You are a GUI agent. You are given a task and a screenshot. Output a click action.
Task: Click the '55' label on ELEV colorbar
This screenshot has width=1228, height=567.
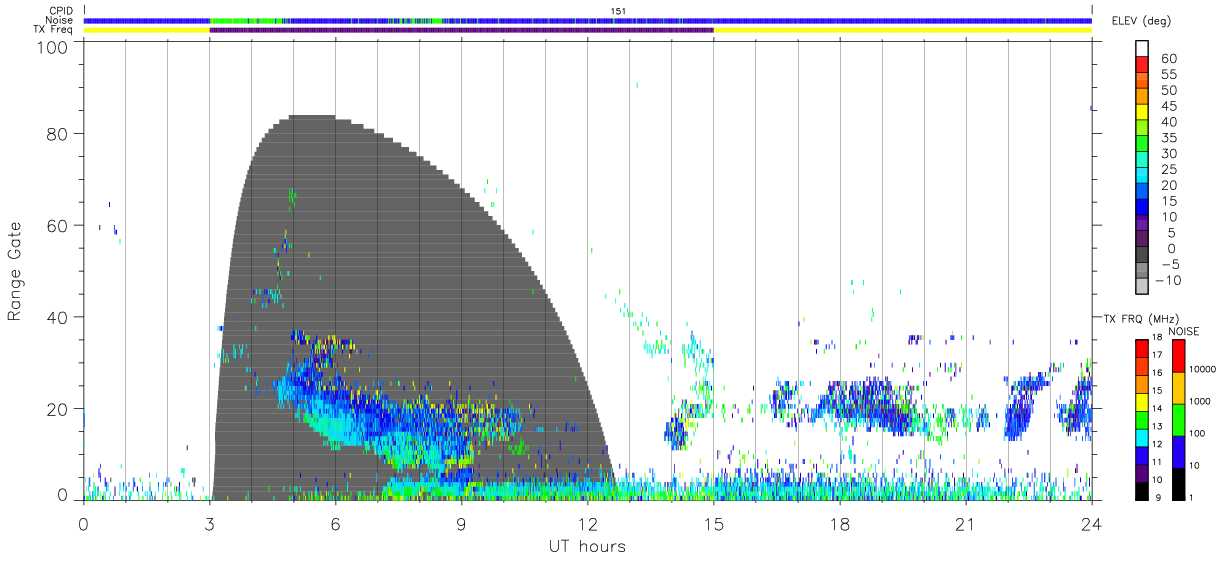(1169, 74)
